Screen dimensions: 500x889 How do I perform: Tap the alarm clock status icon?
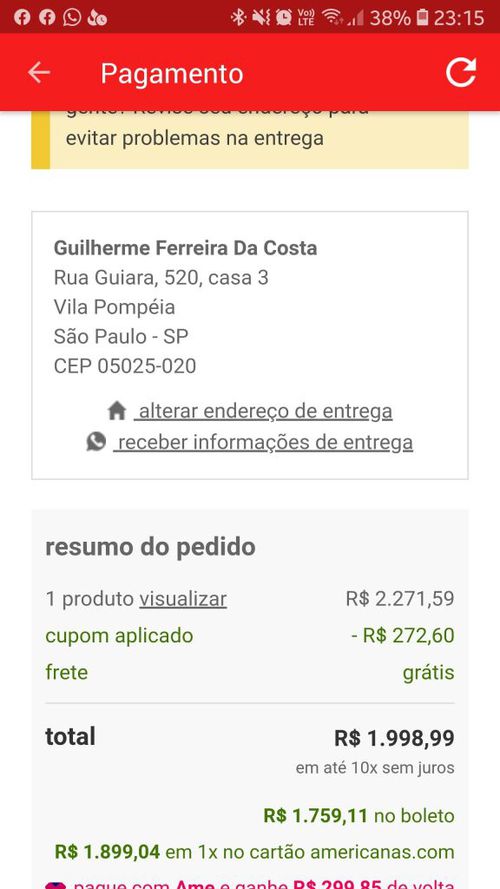(x=283, y=18)
